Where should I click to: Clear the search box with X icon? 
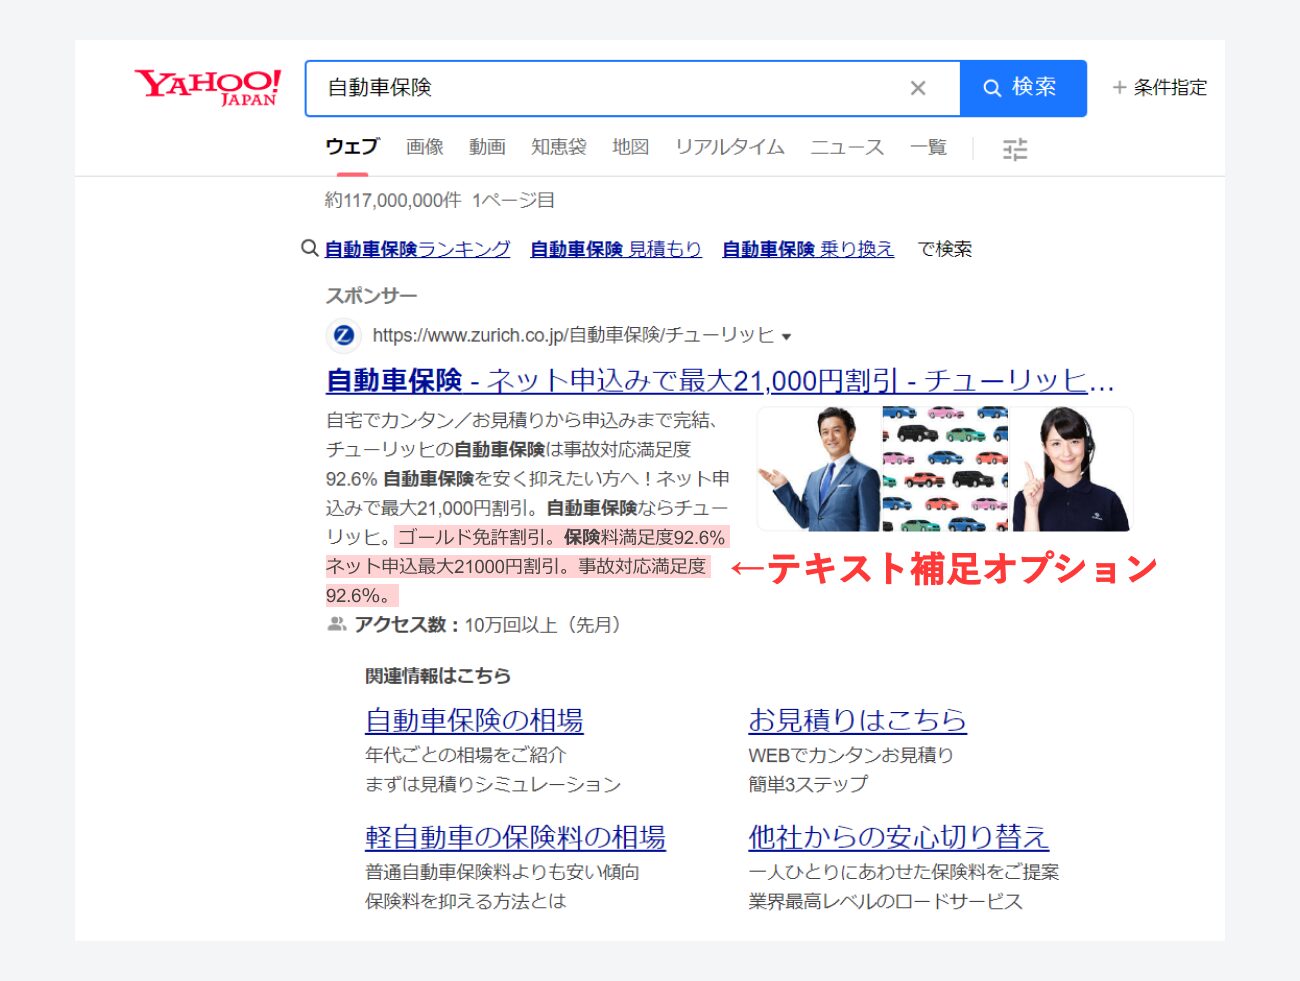click(918, 88)
